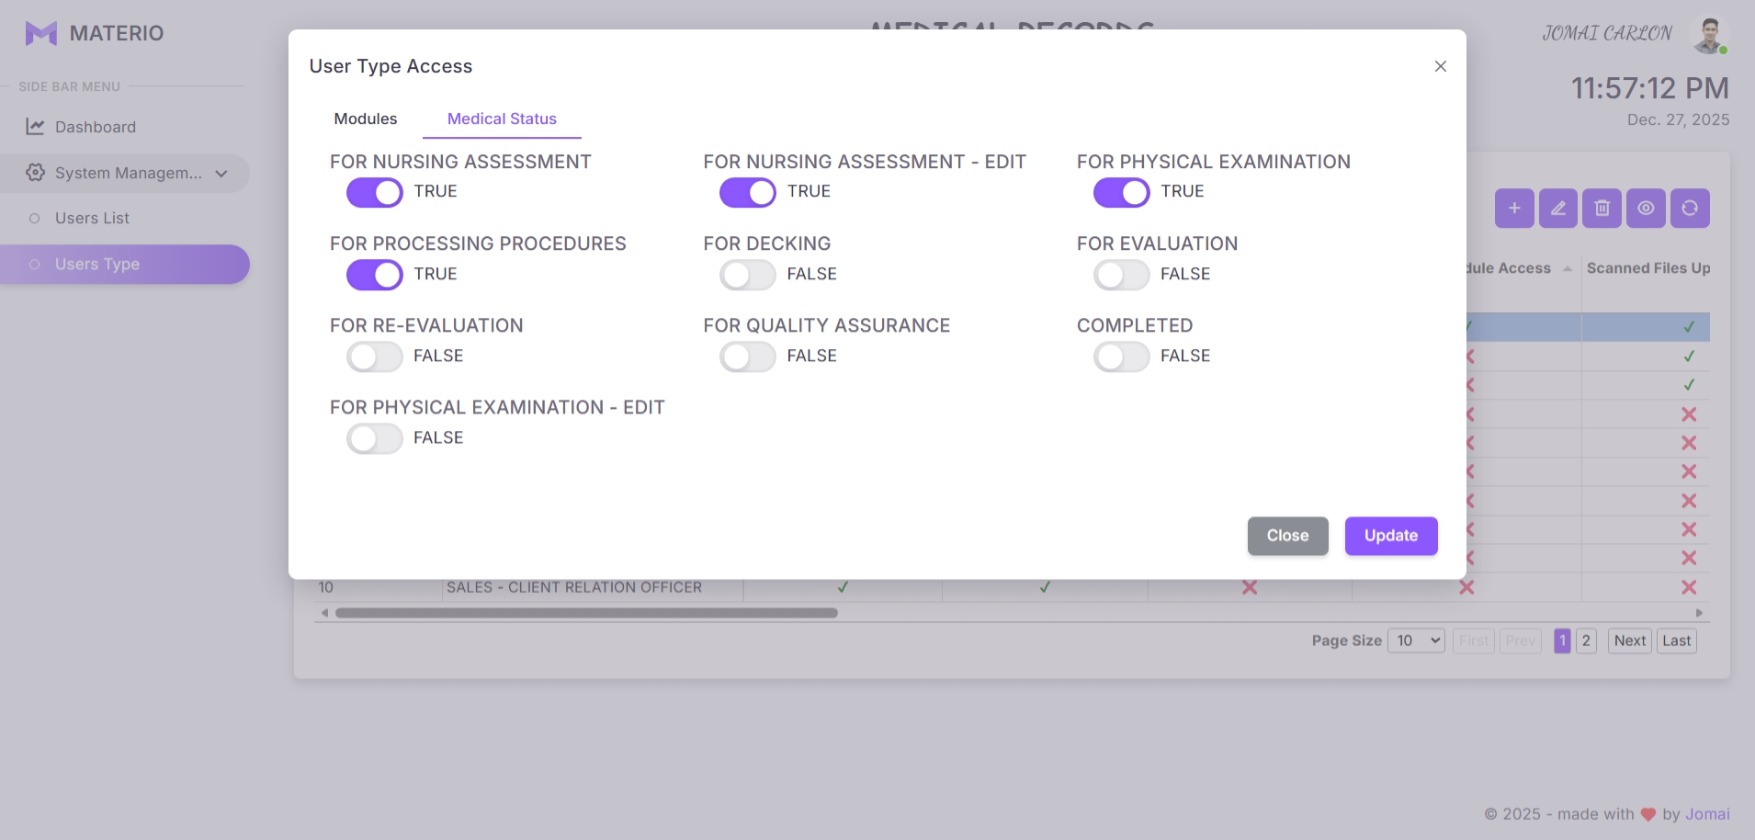Click the user profile avatar
This screenshot has width=1755, height=840.
point(1708,34)
